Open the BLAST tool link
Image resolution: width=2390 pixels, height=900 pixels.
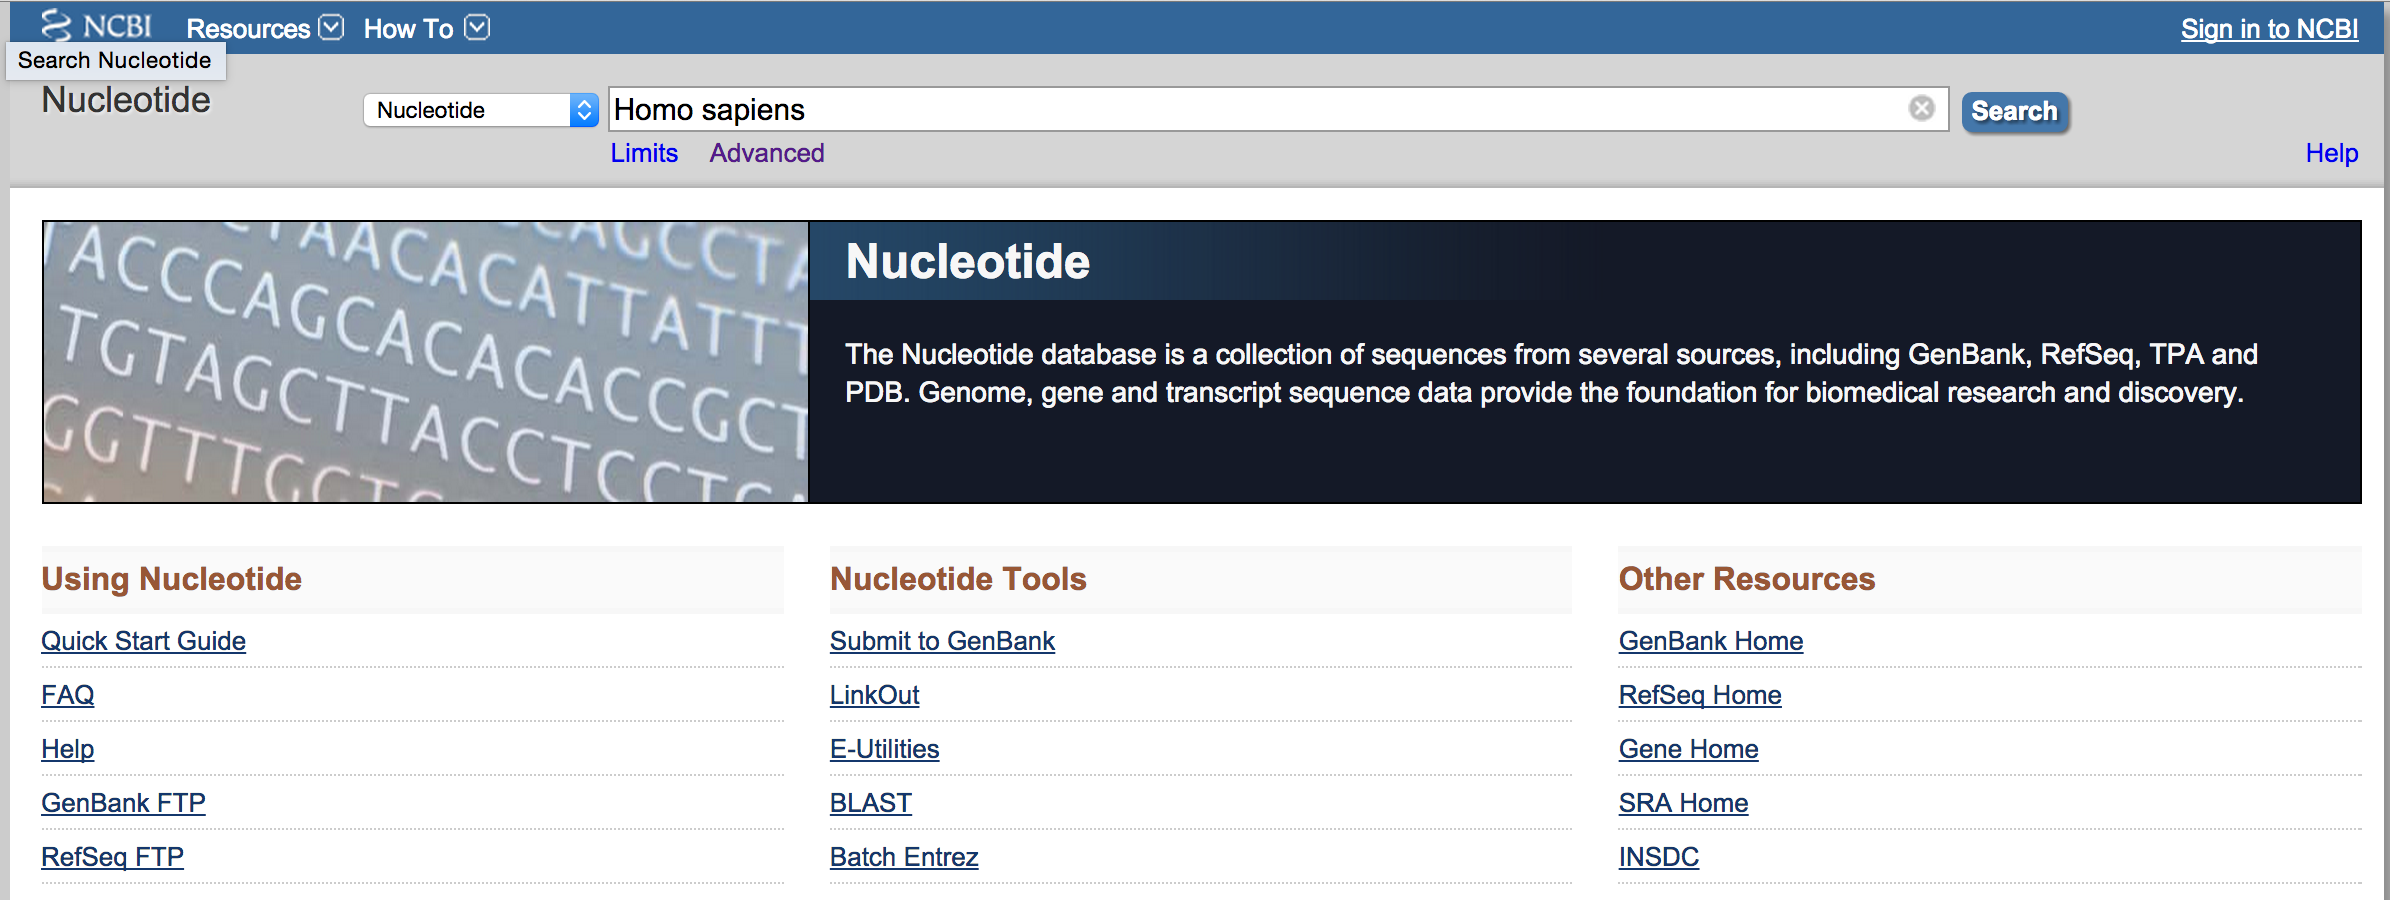[x=870, y=803]
